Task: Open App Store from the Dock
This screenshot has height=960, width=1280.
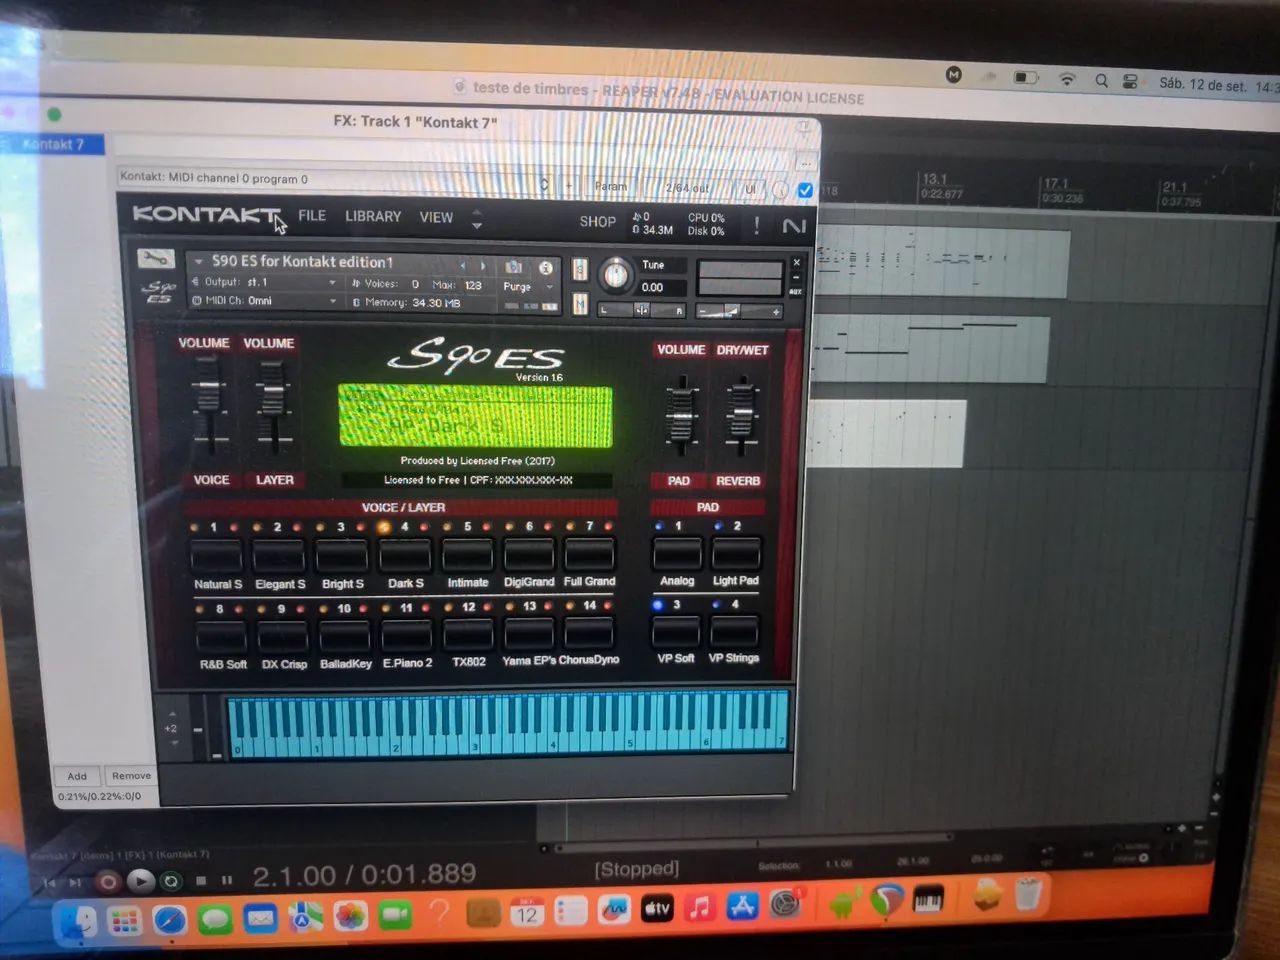Action: 743,907
